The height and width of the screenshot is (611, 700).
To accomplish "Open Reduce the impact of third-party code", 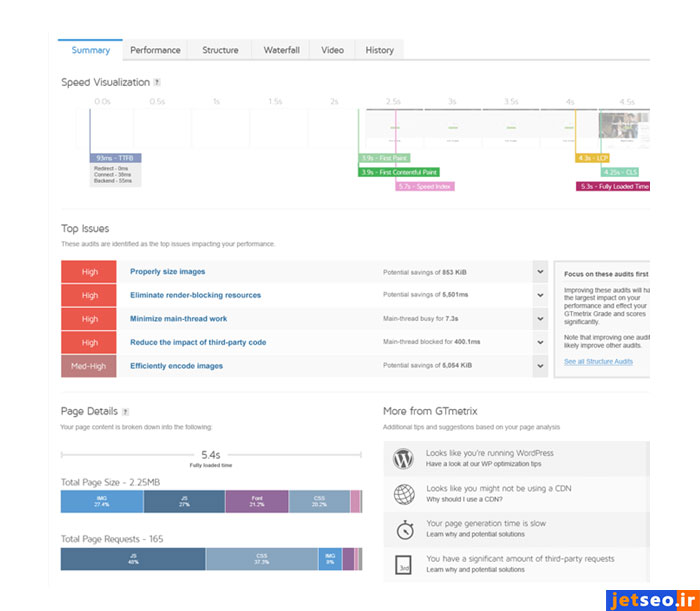I will [198, 342].
